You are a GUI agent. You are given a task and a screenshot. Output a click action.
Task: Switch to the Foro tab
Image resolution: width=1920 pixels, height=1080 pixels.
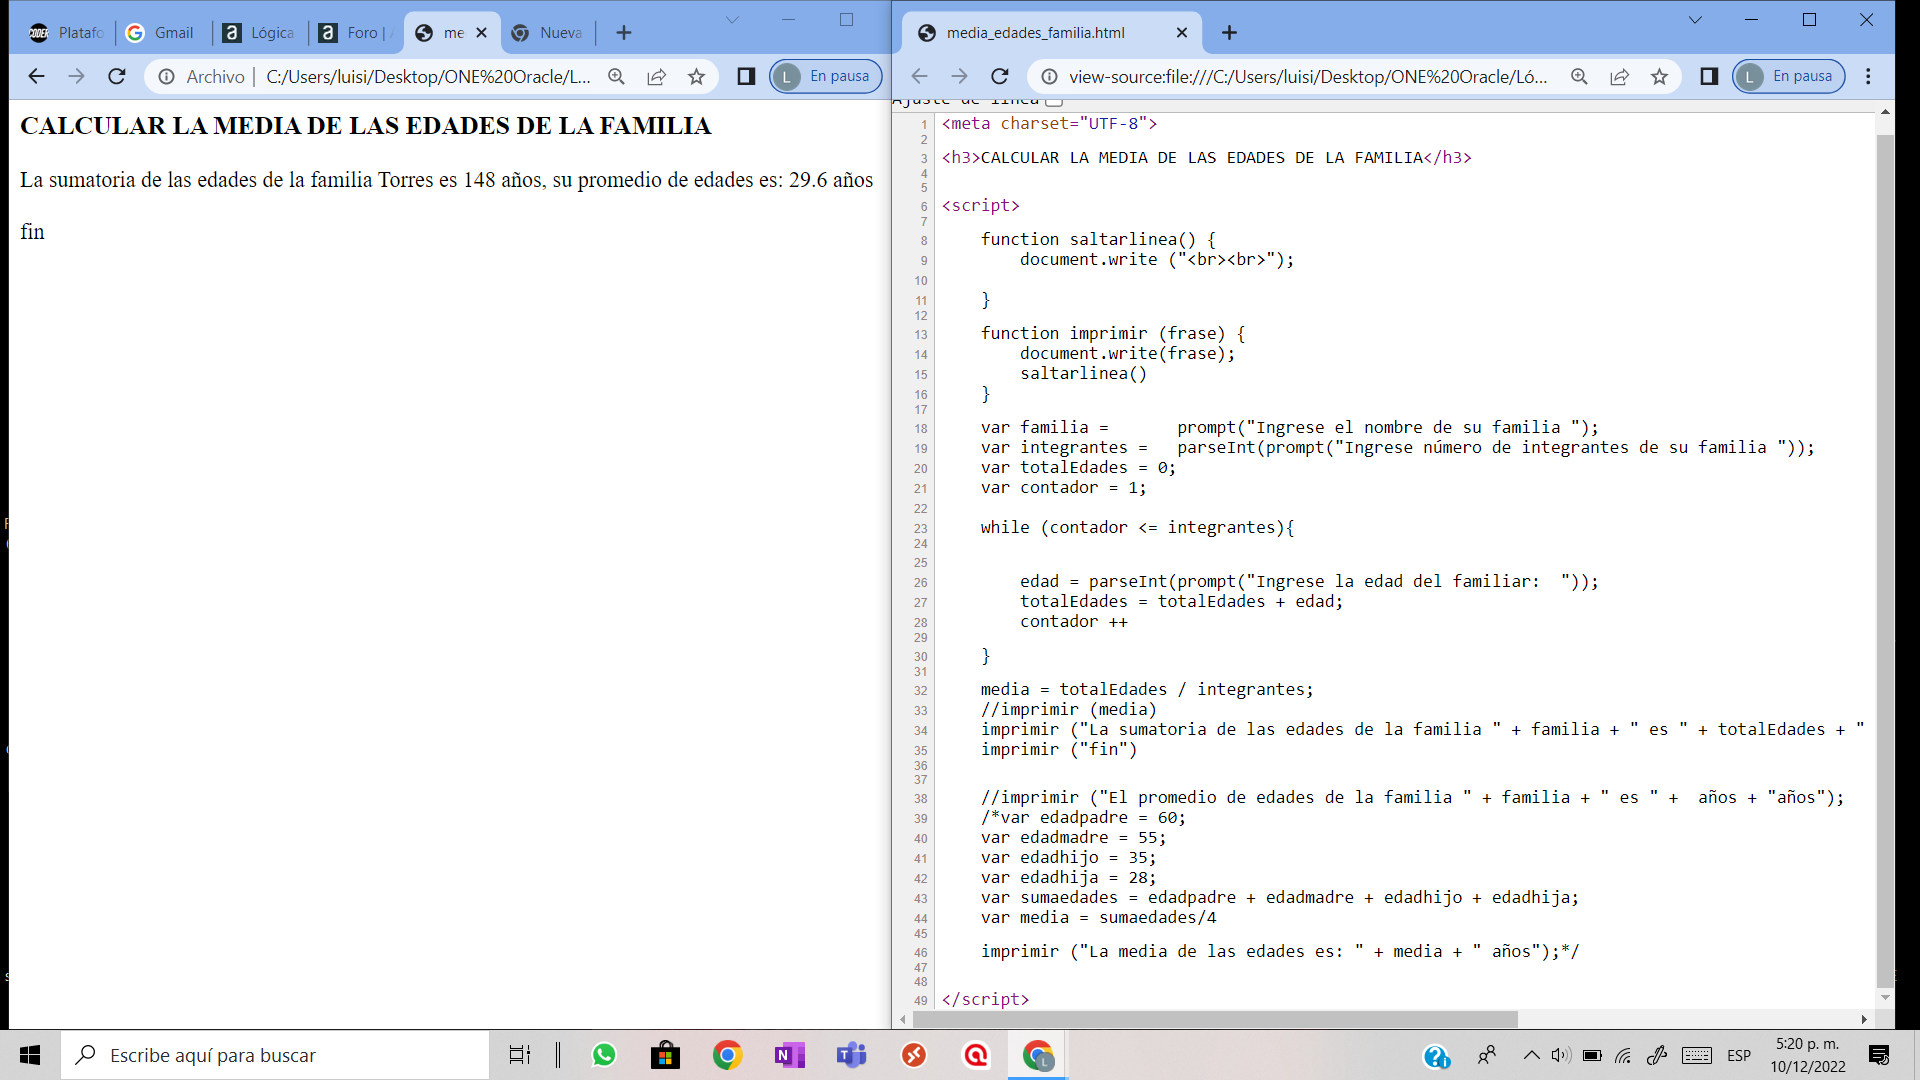tap(355, 33)
